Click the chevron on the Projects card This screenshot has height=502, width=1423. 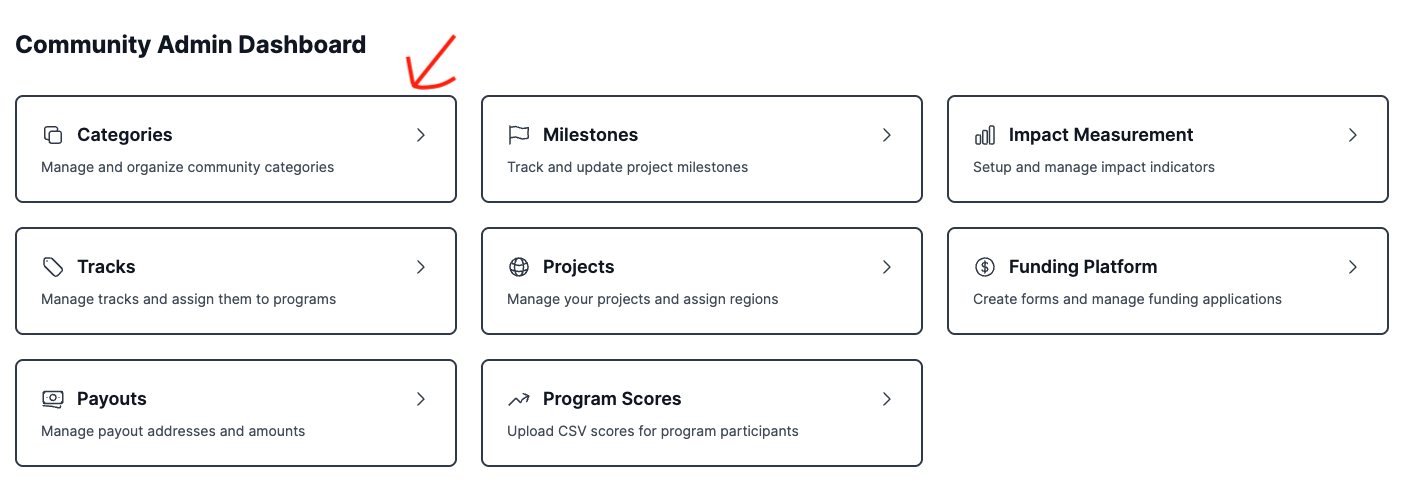coord(887,267)
